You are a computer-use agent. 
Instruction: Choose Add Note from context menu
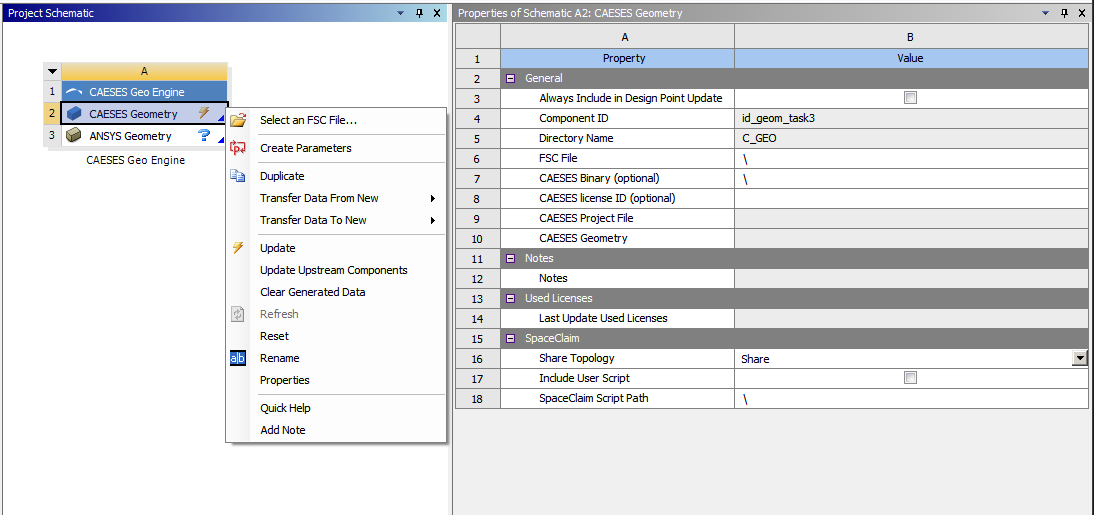[283, 430]
